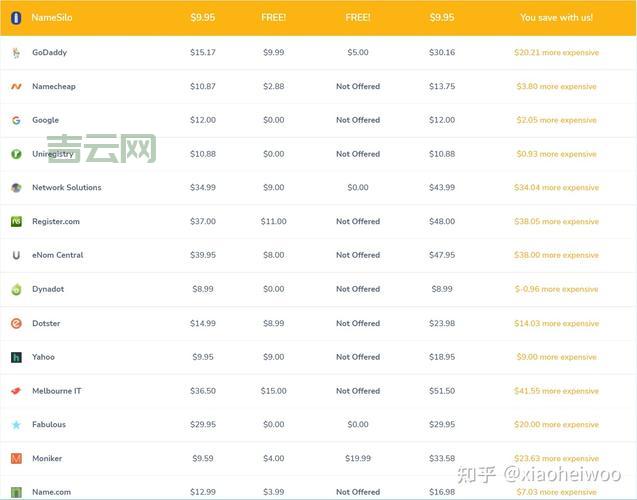Click the Moniker logo icon
The height and width of the screenshot is (500, 637).
point(16,458)
